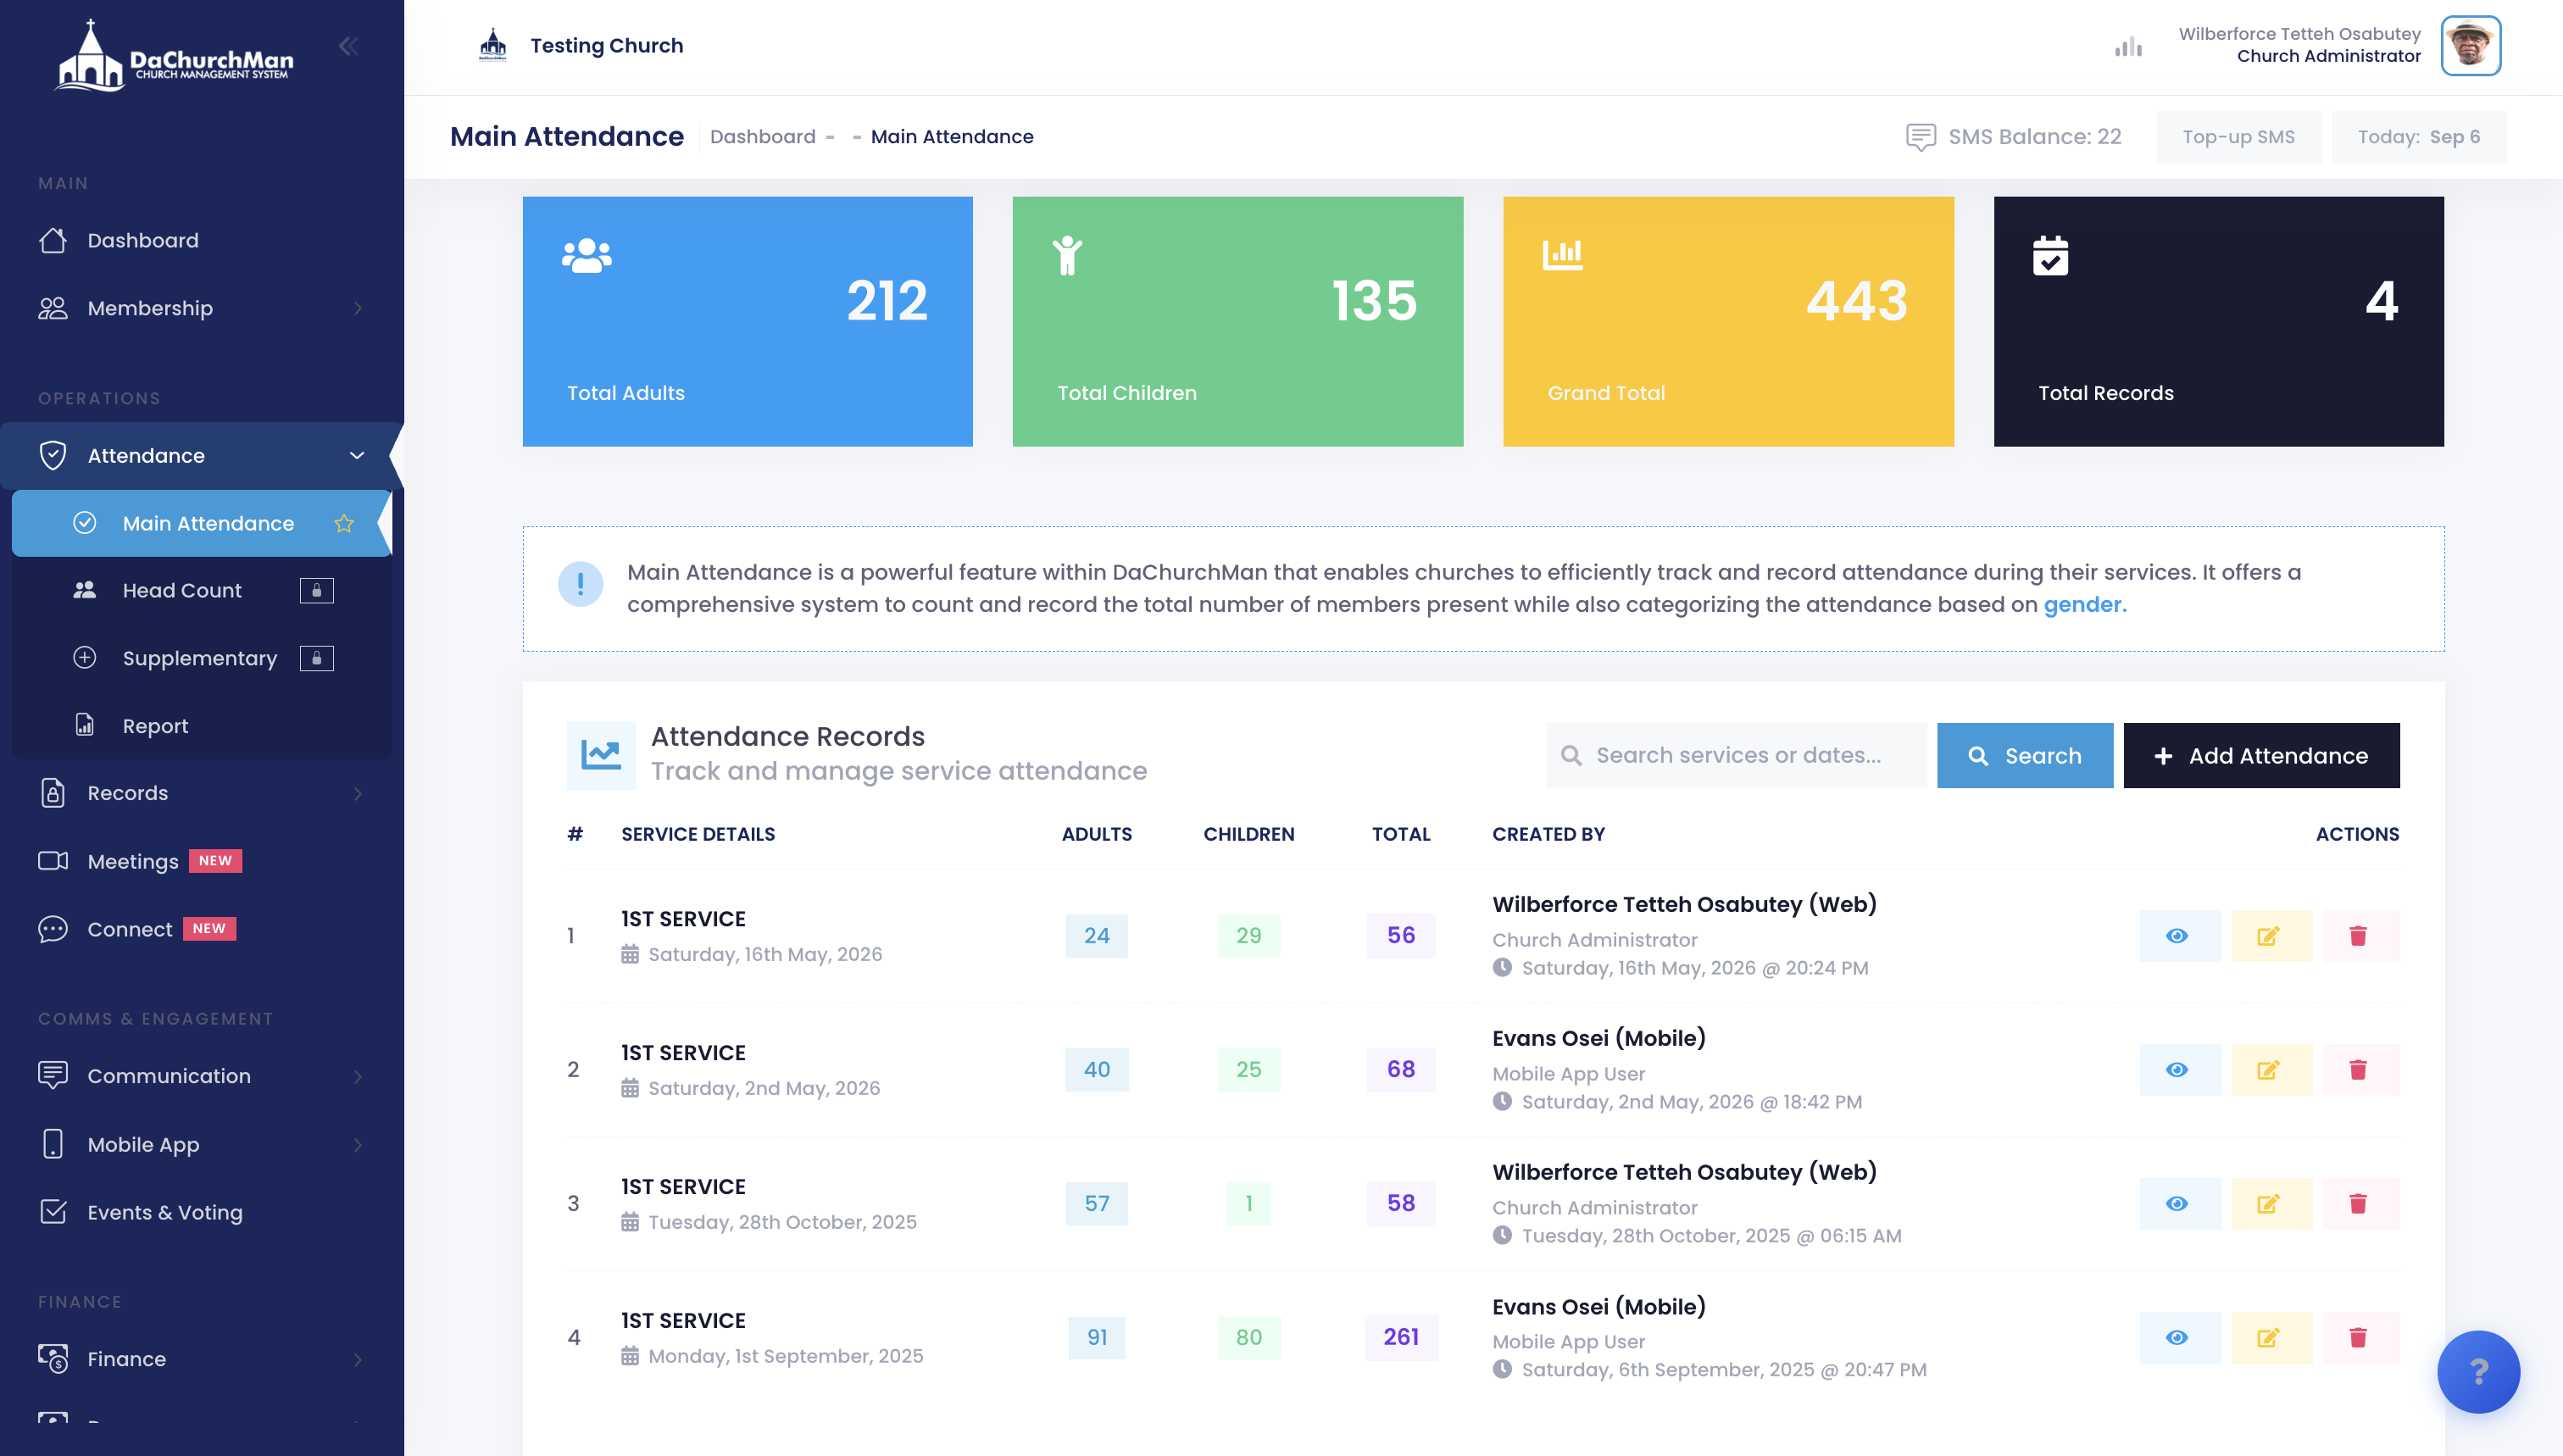
Task: Edit the 16th May 2026 attendance record
Action: 2271,936
